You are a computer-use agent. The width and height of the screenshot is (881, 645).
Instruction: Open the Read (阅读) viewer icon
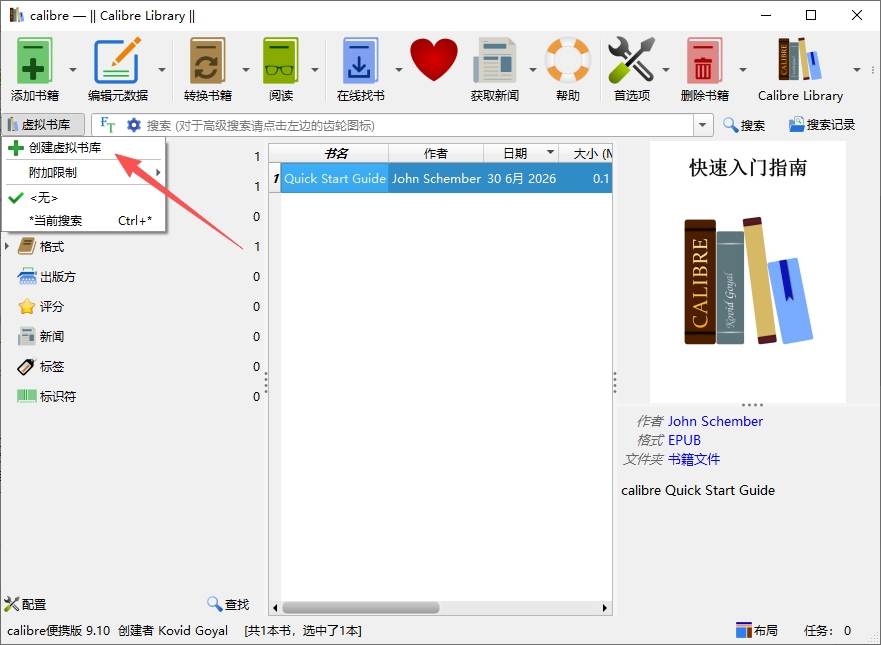click(280, 61)
